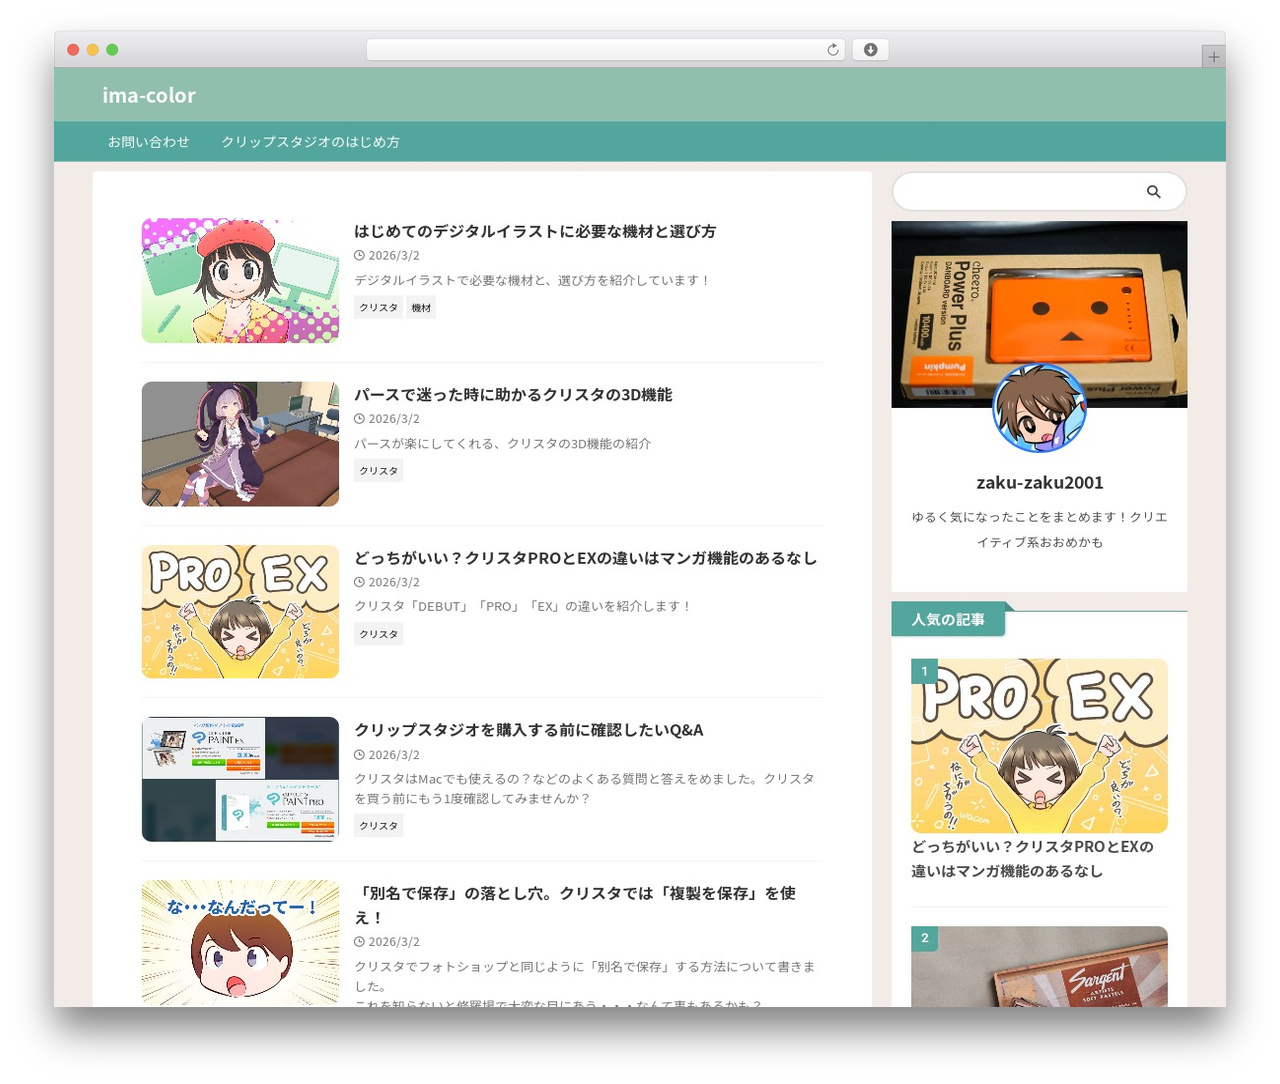Go to クリップスタジオのはじめ方 menu item
This screenshot has height=1084, width=1280.
(x=310, y=142)
